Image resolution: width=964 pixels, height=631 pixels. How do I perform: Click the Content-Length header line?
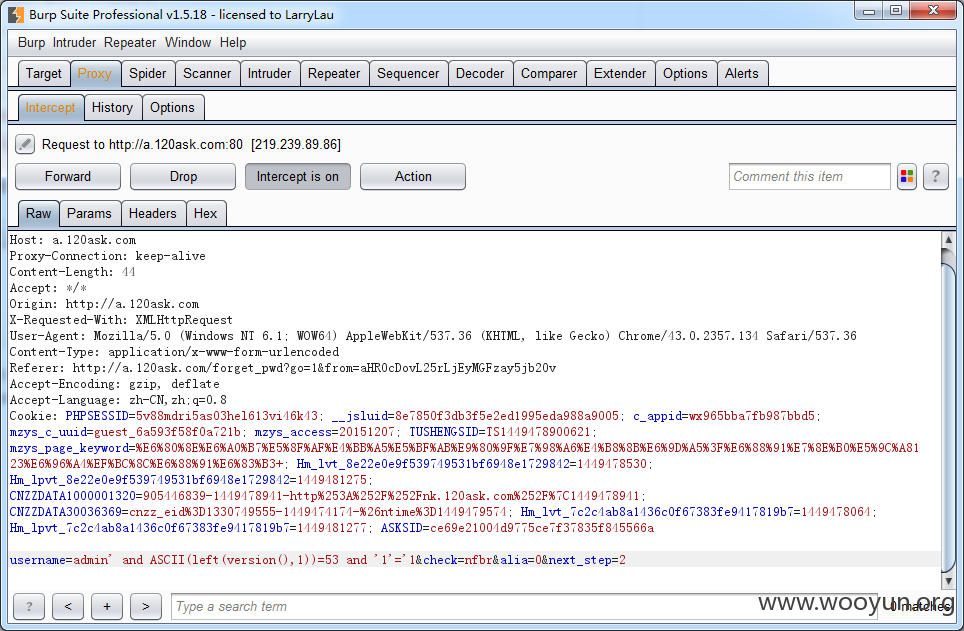pyautogui.click(x=72, y=272)
